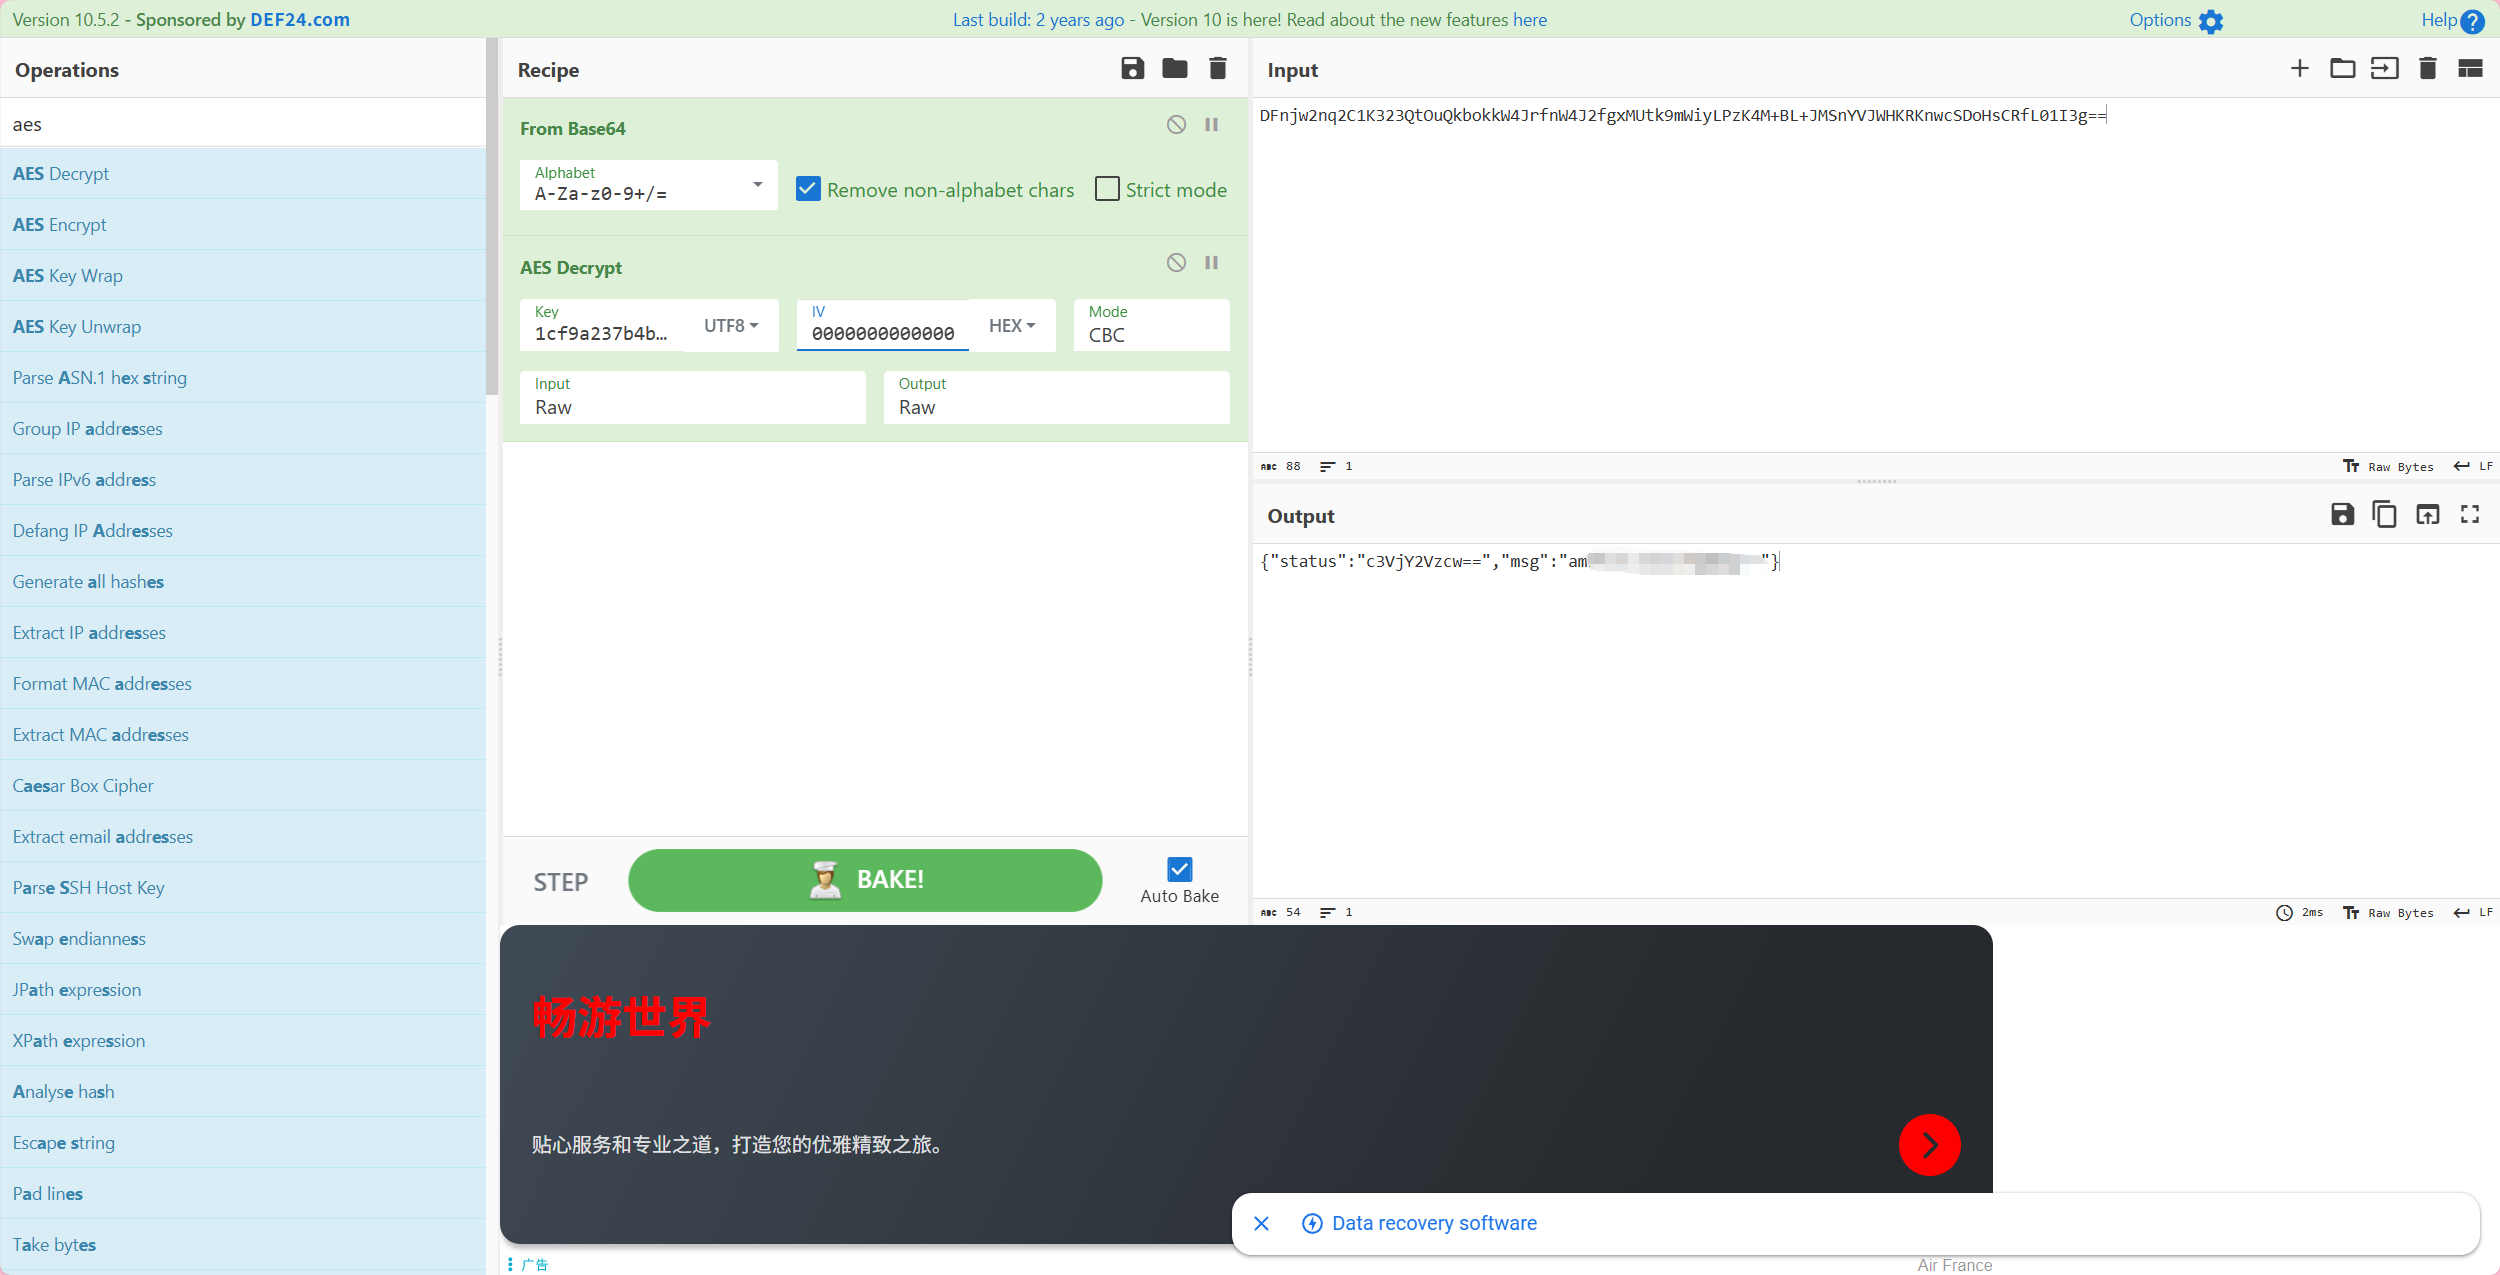Change the IV format from HEX
The width and height of the screenshot is (2500, 1275).
point(1011,326)
